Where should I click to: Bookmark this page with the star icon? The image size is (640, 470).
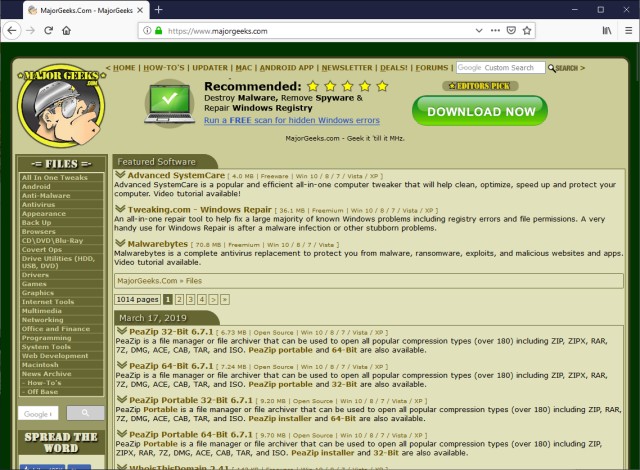527,31
